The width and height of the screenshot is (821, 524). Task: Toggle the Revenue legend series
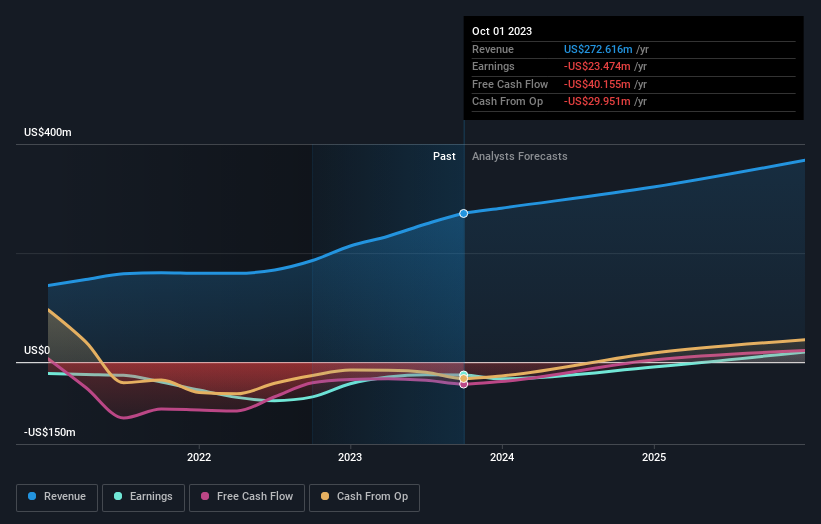coord(57,497)
